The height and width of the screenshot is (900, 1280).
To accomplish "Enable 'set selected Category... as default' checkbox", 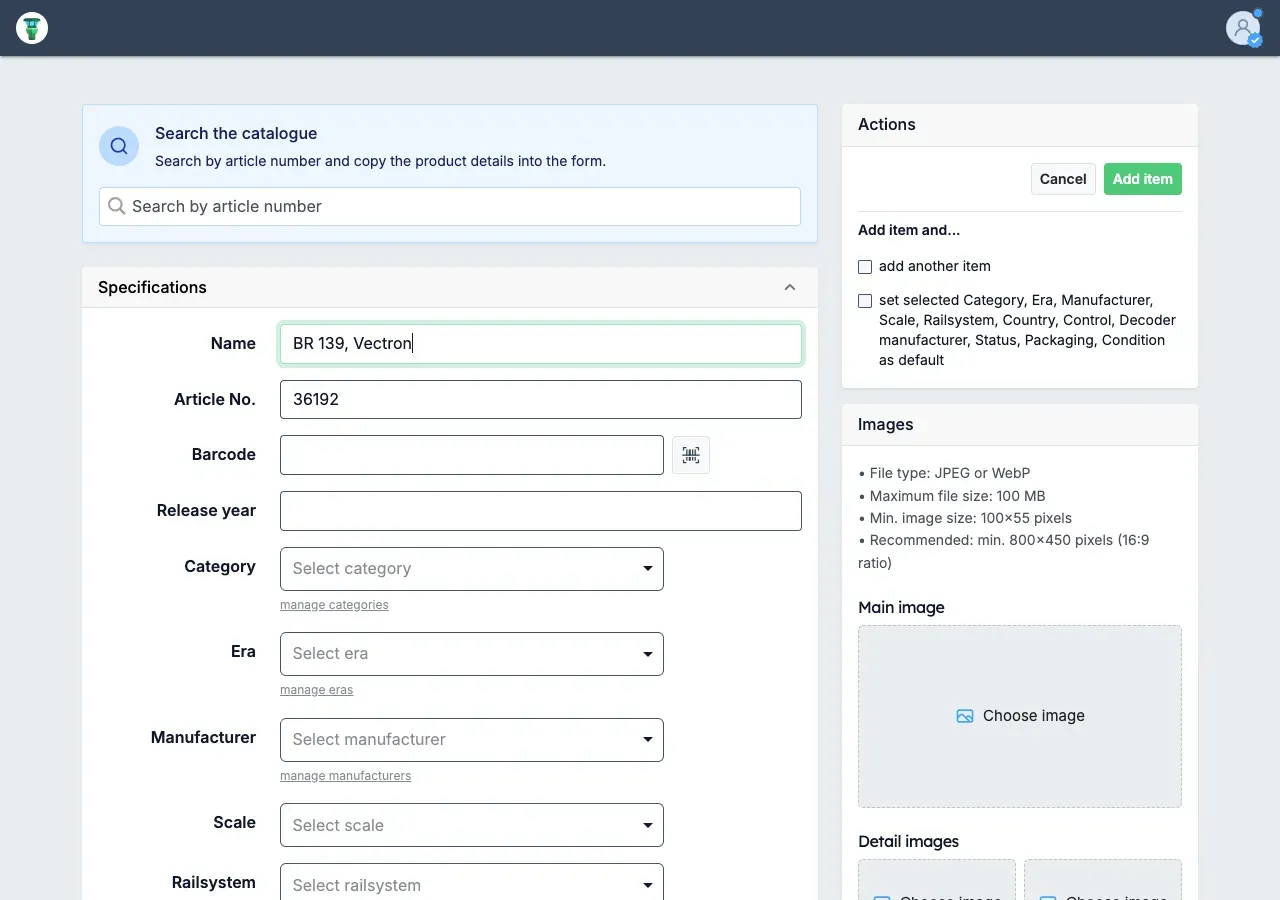I will (865, 301).
